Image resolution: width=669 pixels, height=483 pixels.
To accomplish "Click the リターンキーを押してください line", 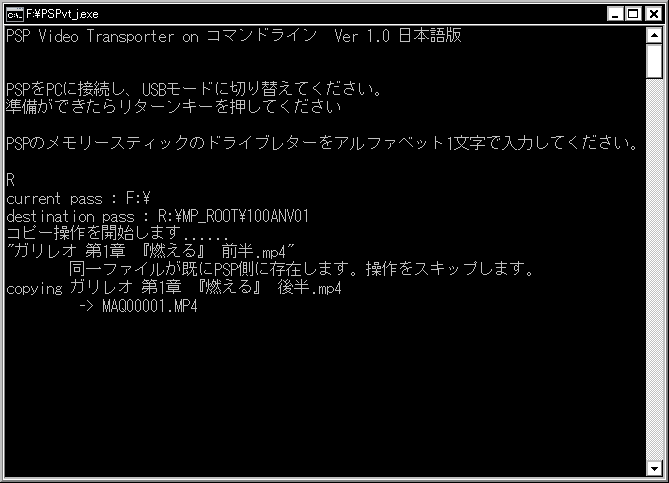I will [174, 107].
